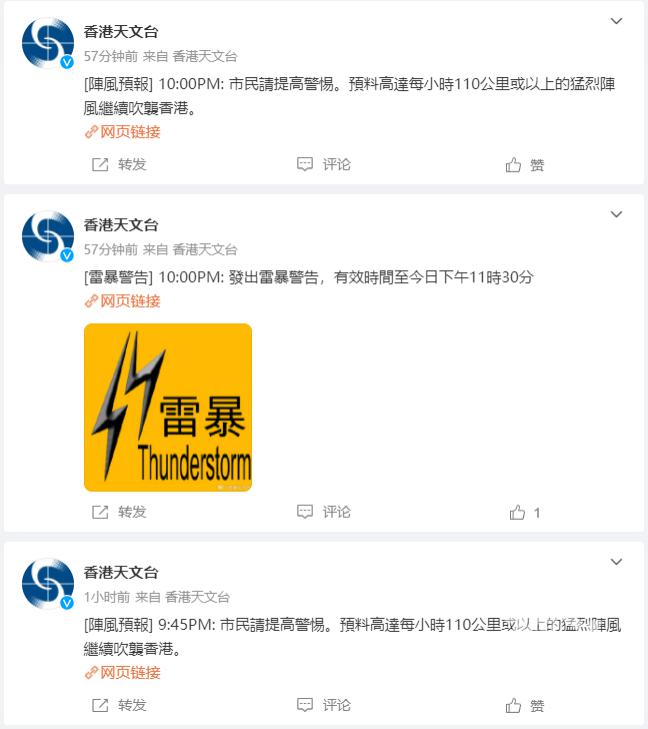Expand options chevron on first post
The width and height of the screenshot is (648, 729).
click(616, 21)
